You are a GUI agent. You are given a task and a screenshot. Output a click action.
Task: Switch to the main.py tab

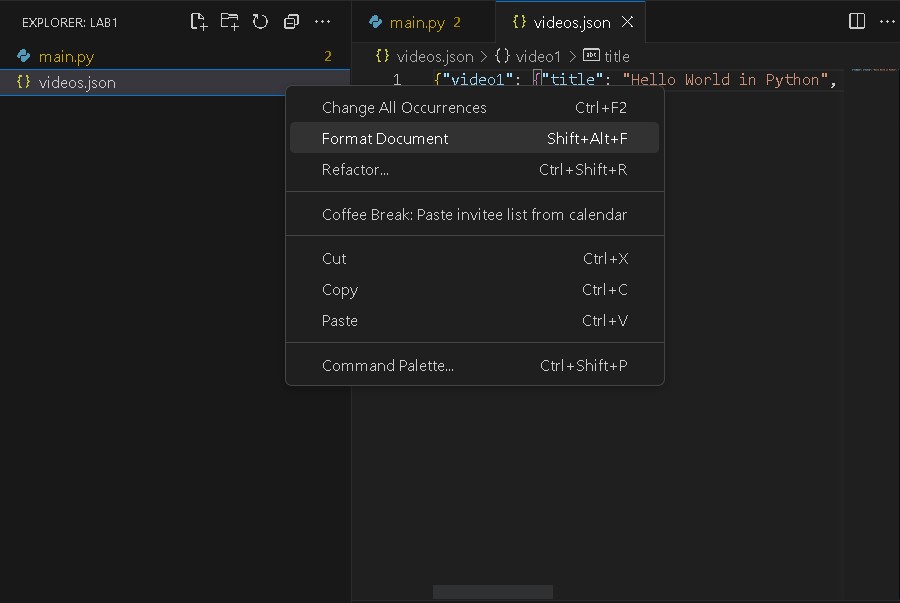pos(416,22)
